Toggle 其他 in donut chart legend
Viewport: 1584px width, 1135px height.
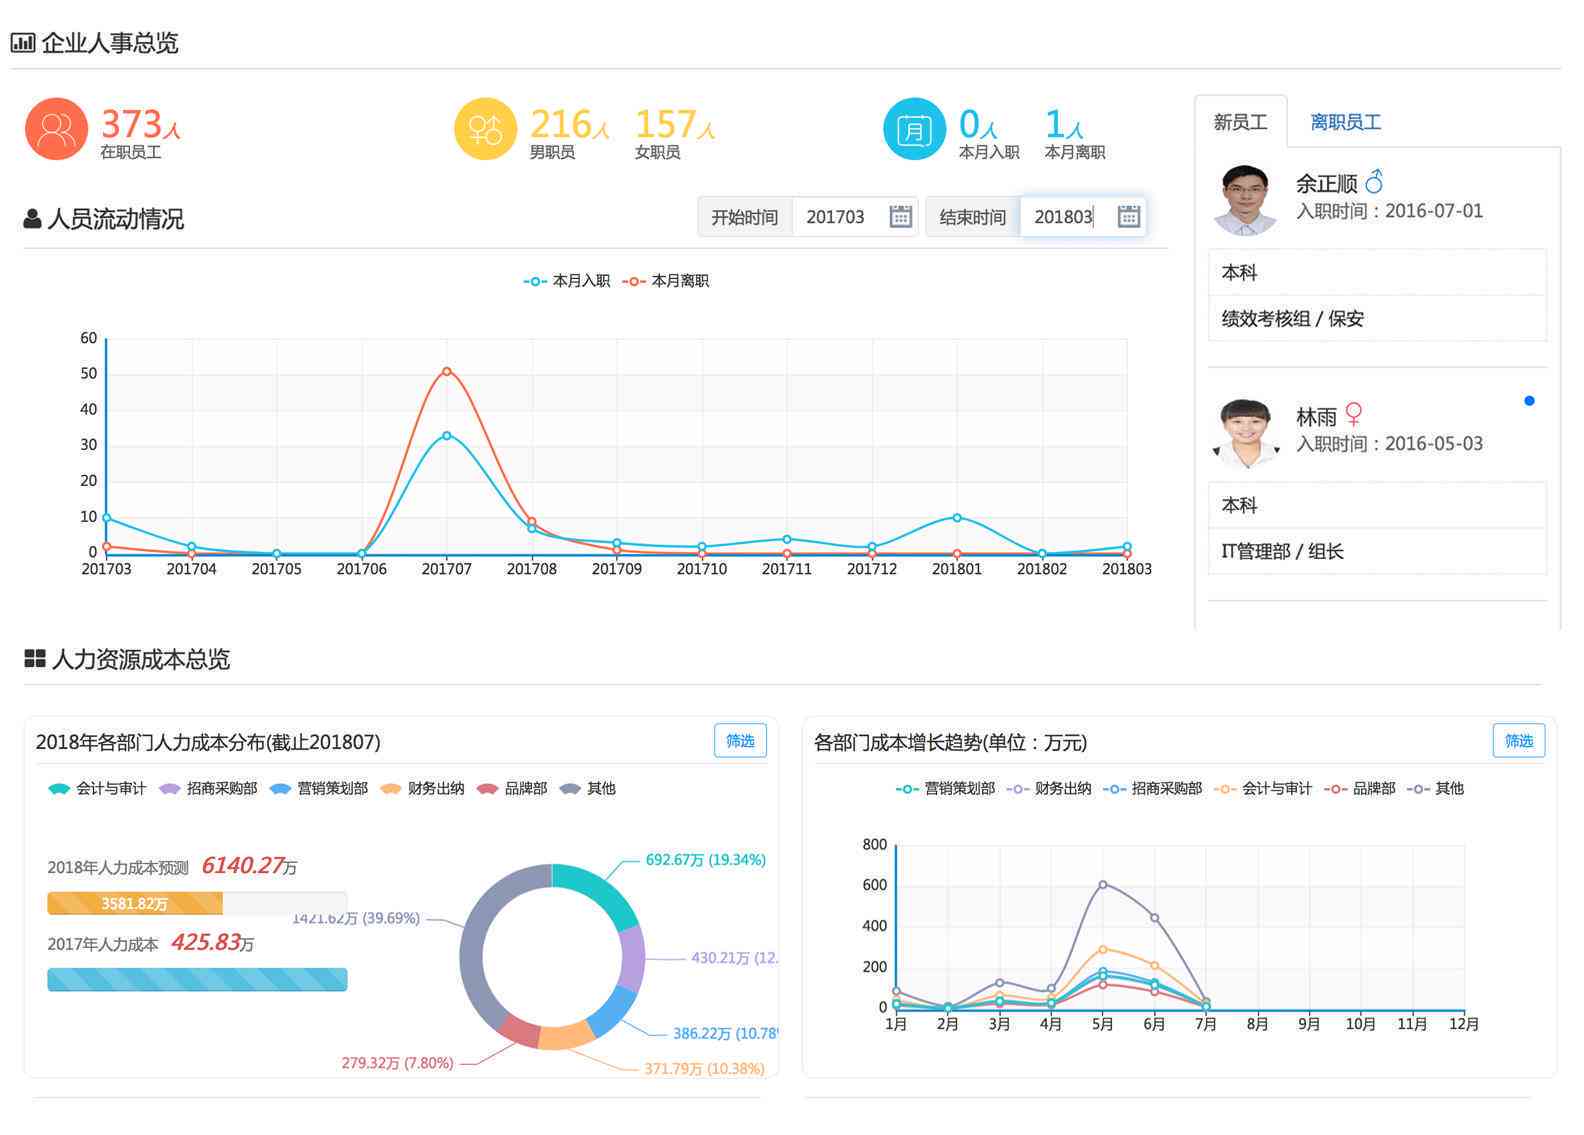(x=588, y=789)
